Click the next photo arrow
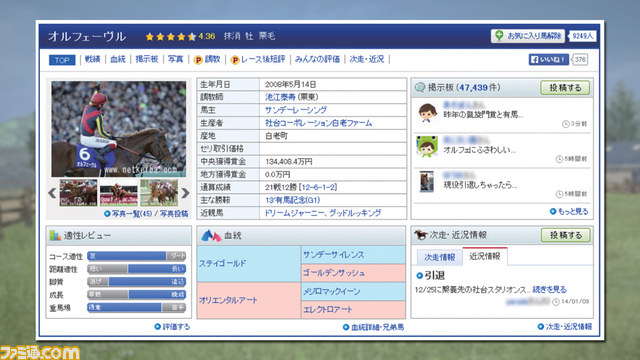The height and width of the screenshot is (360, 640). 185,193
